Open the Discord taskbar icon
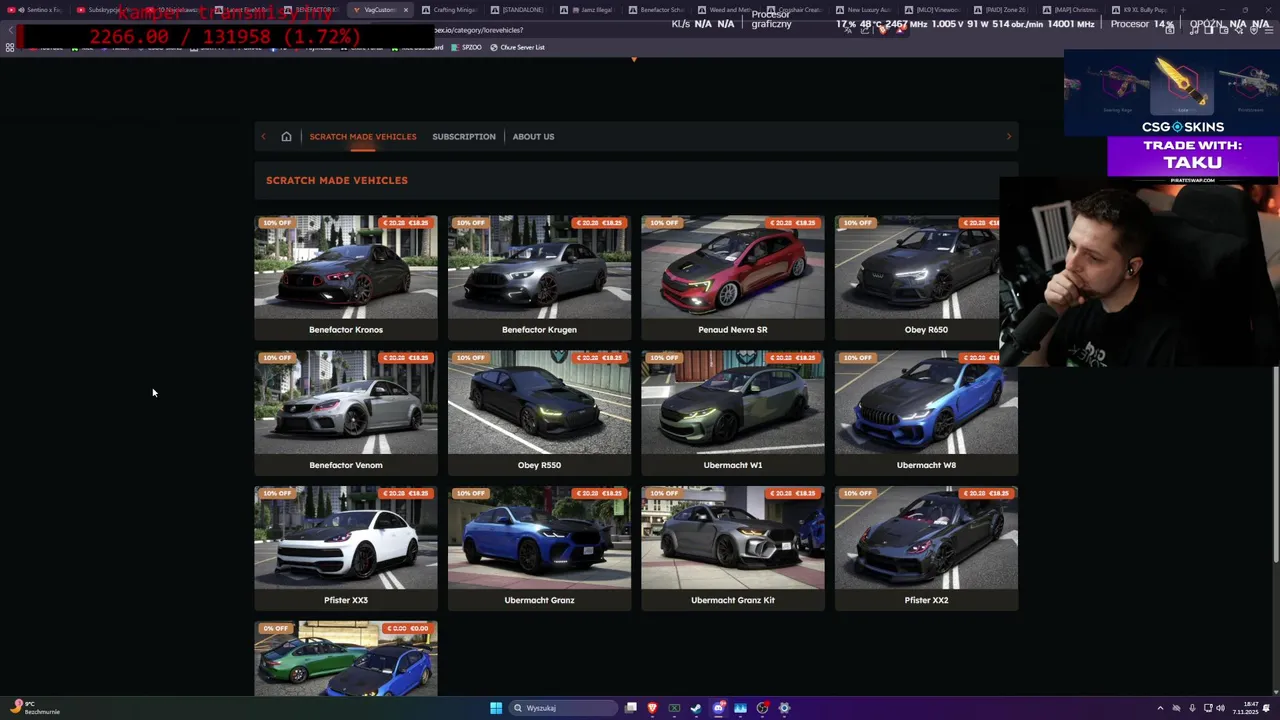Image resolution: width=1280 pixels, height=720 pixels. click(x=718, y=708)
